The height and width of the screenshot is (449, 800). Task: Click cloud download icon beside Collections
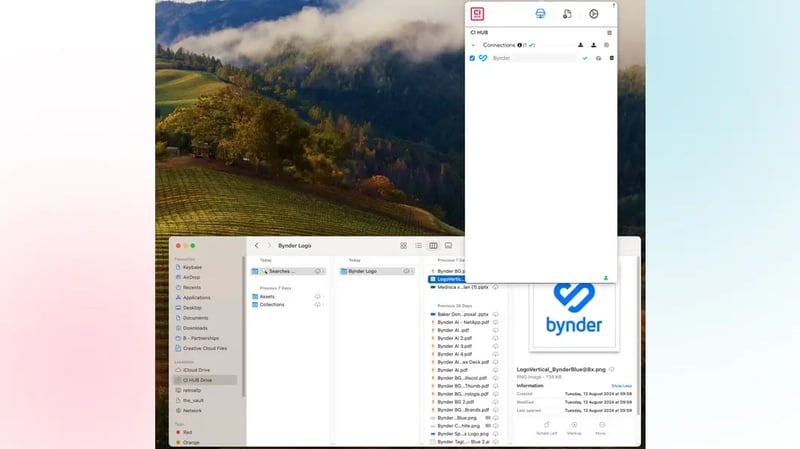point(317,305)
